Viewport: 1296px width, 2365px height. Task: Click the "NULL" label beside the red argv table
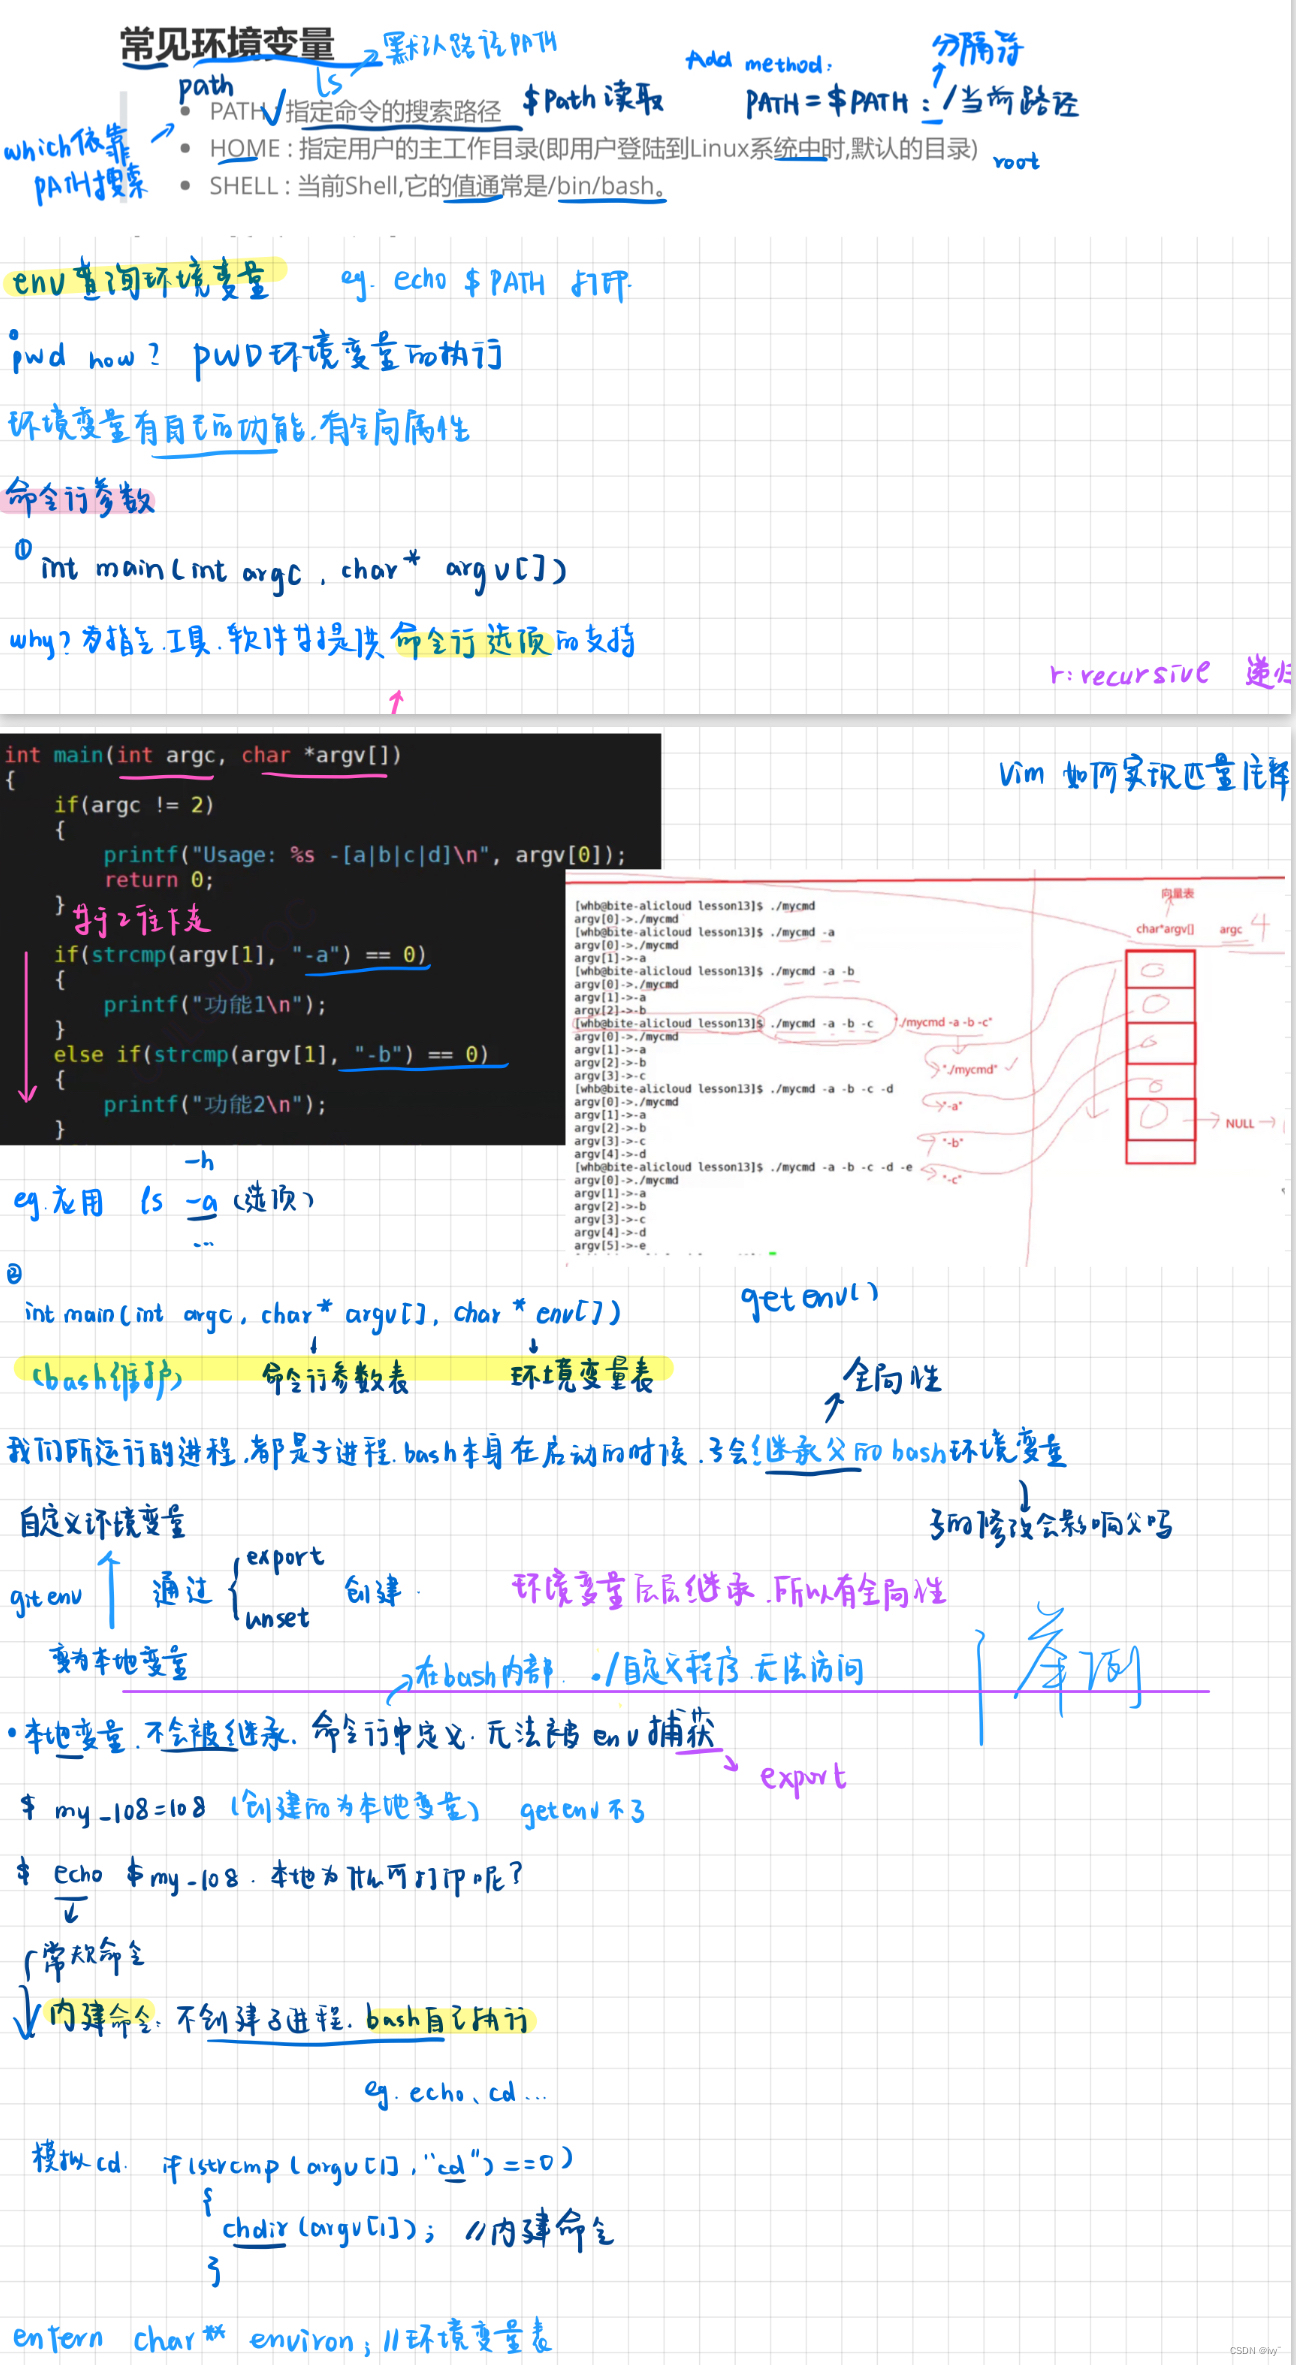coord(1239,1123)
